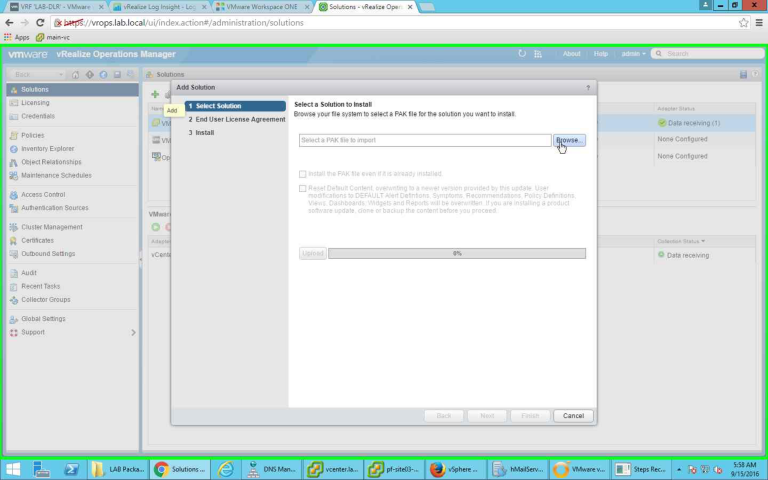Bookmark the page with the star icon
Screen dimensions: 768x480
tap(743, 22)
